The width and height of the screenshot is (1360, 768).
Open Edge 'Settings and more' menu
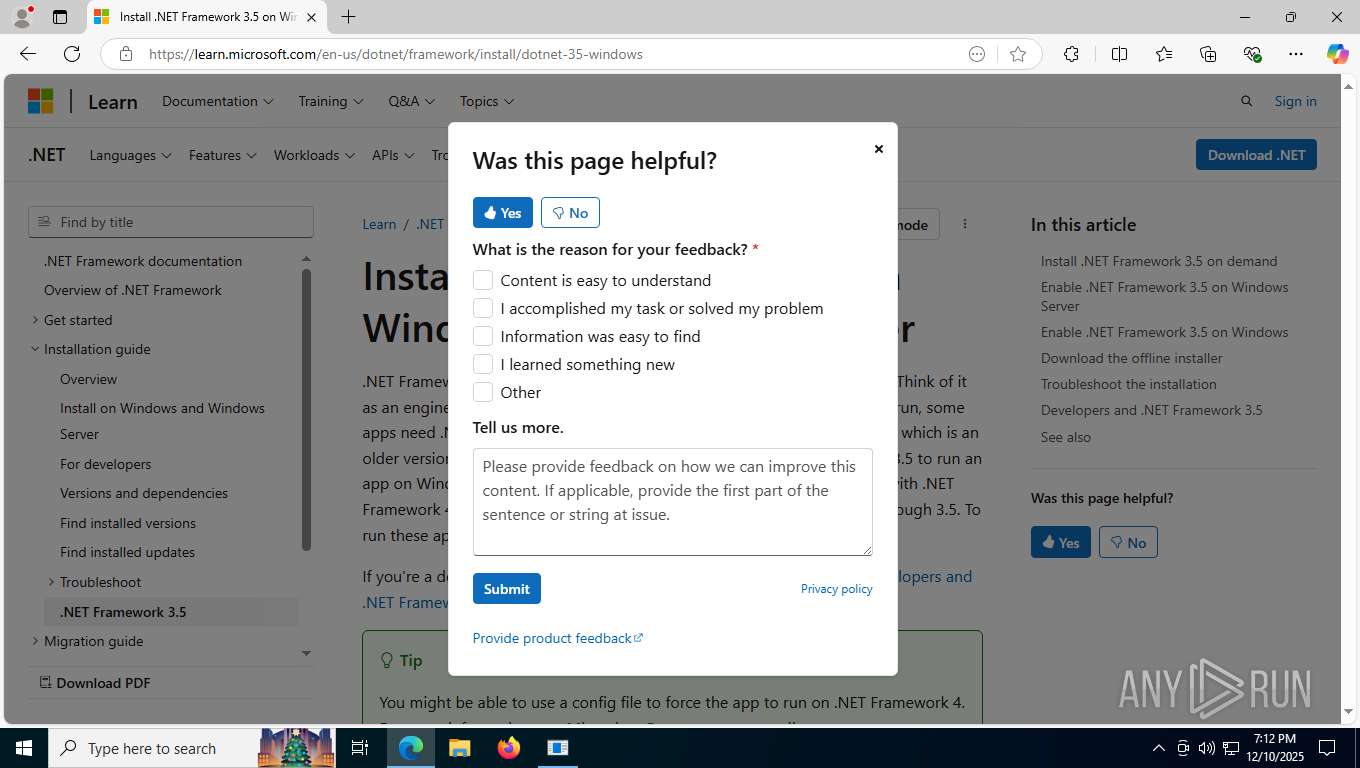1296,54
